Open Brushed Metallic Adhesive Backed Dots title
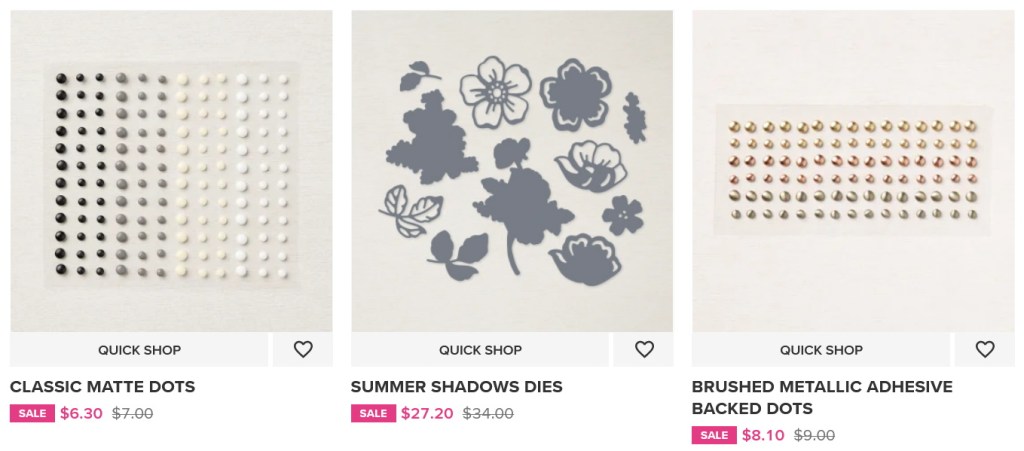The width and height of the screenshot is (1024, 451). click(822, 397)
